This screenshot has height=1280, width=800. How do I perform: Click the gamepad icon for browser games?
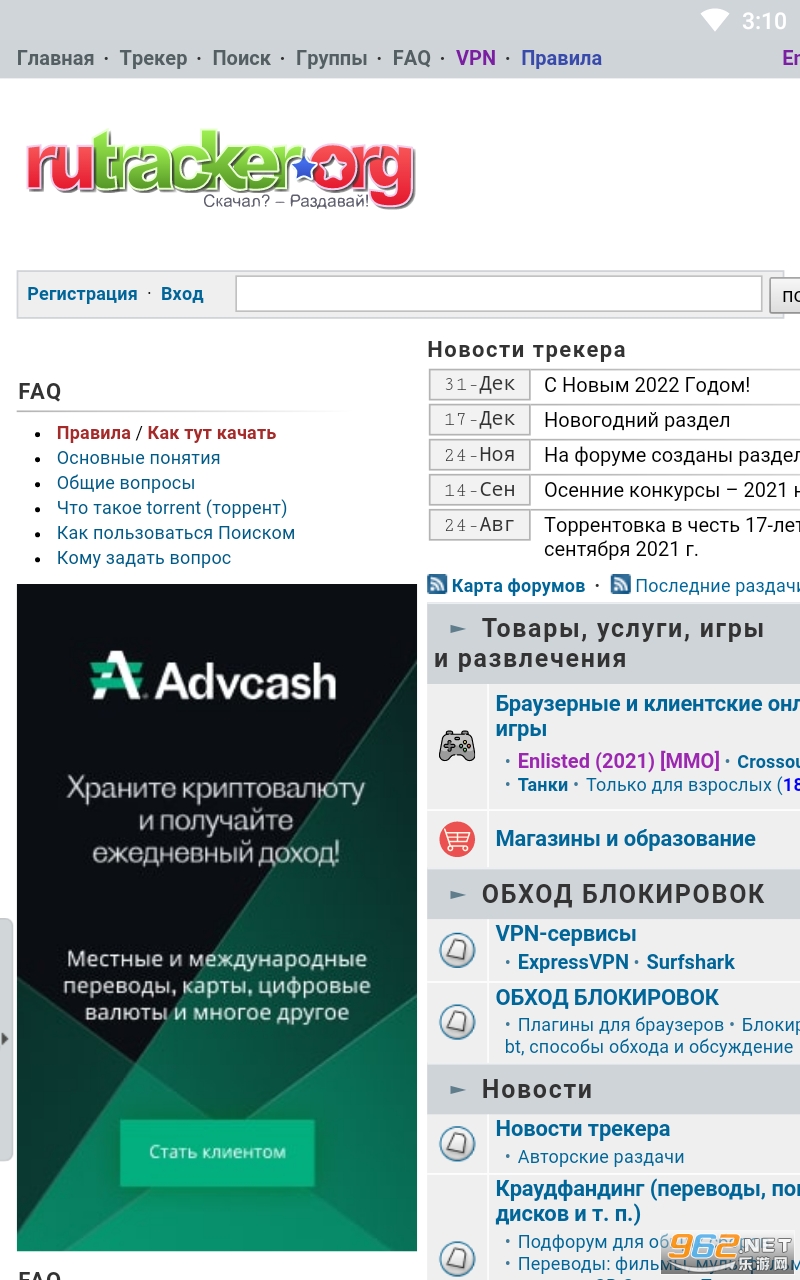pos(457,746)
